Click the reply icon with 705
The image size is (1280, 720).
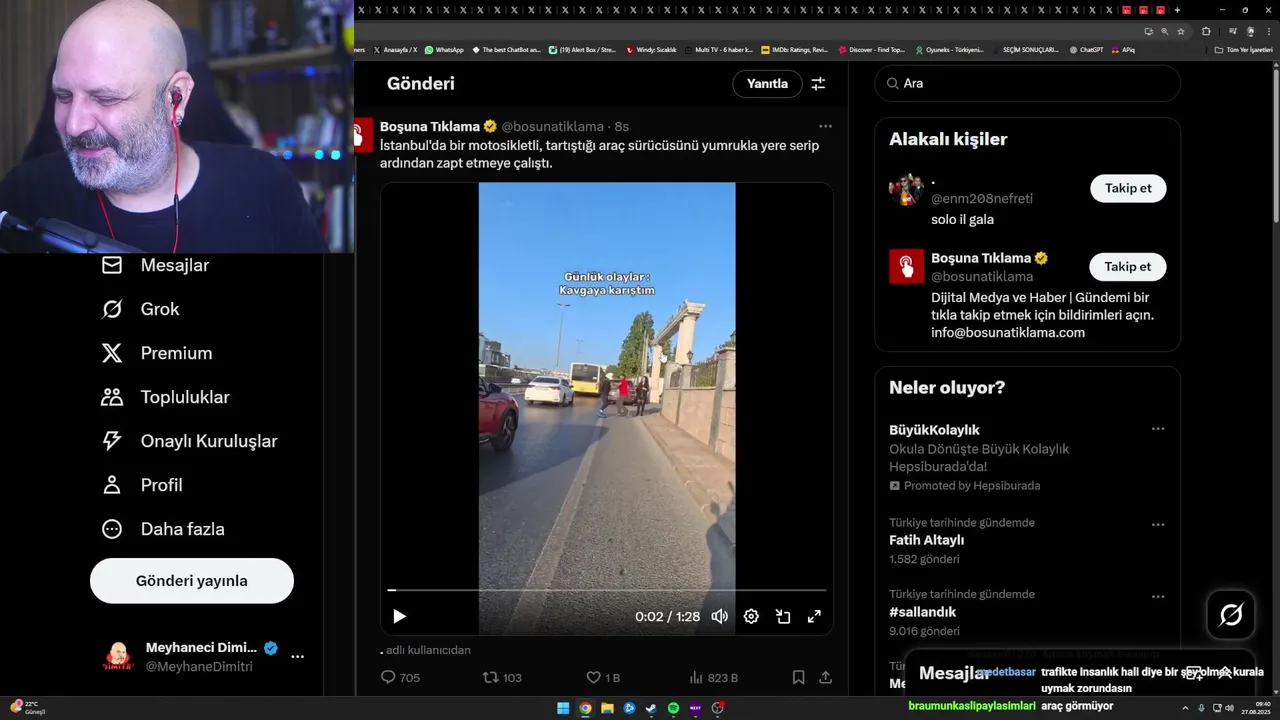click(400, 678)
